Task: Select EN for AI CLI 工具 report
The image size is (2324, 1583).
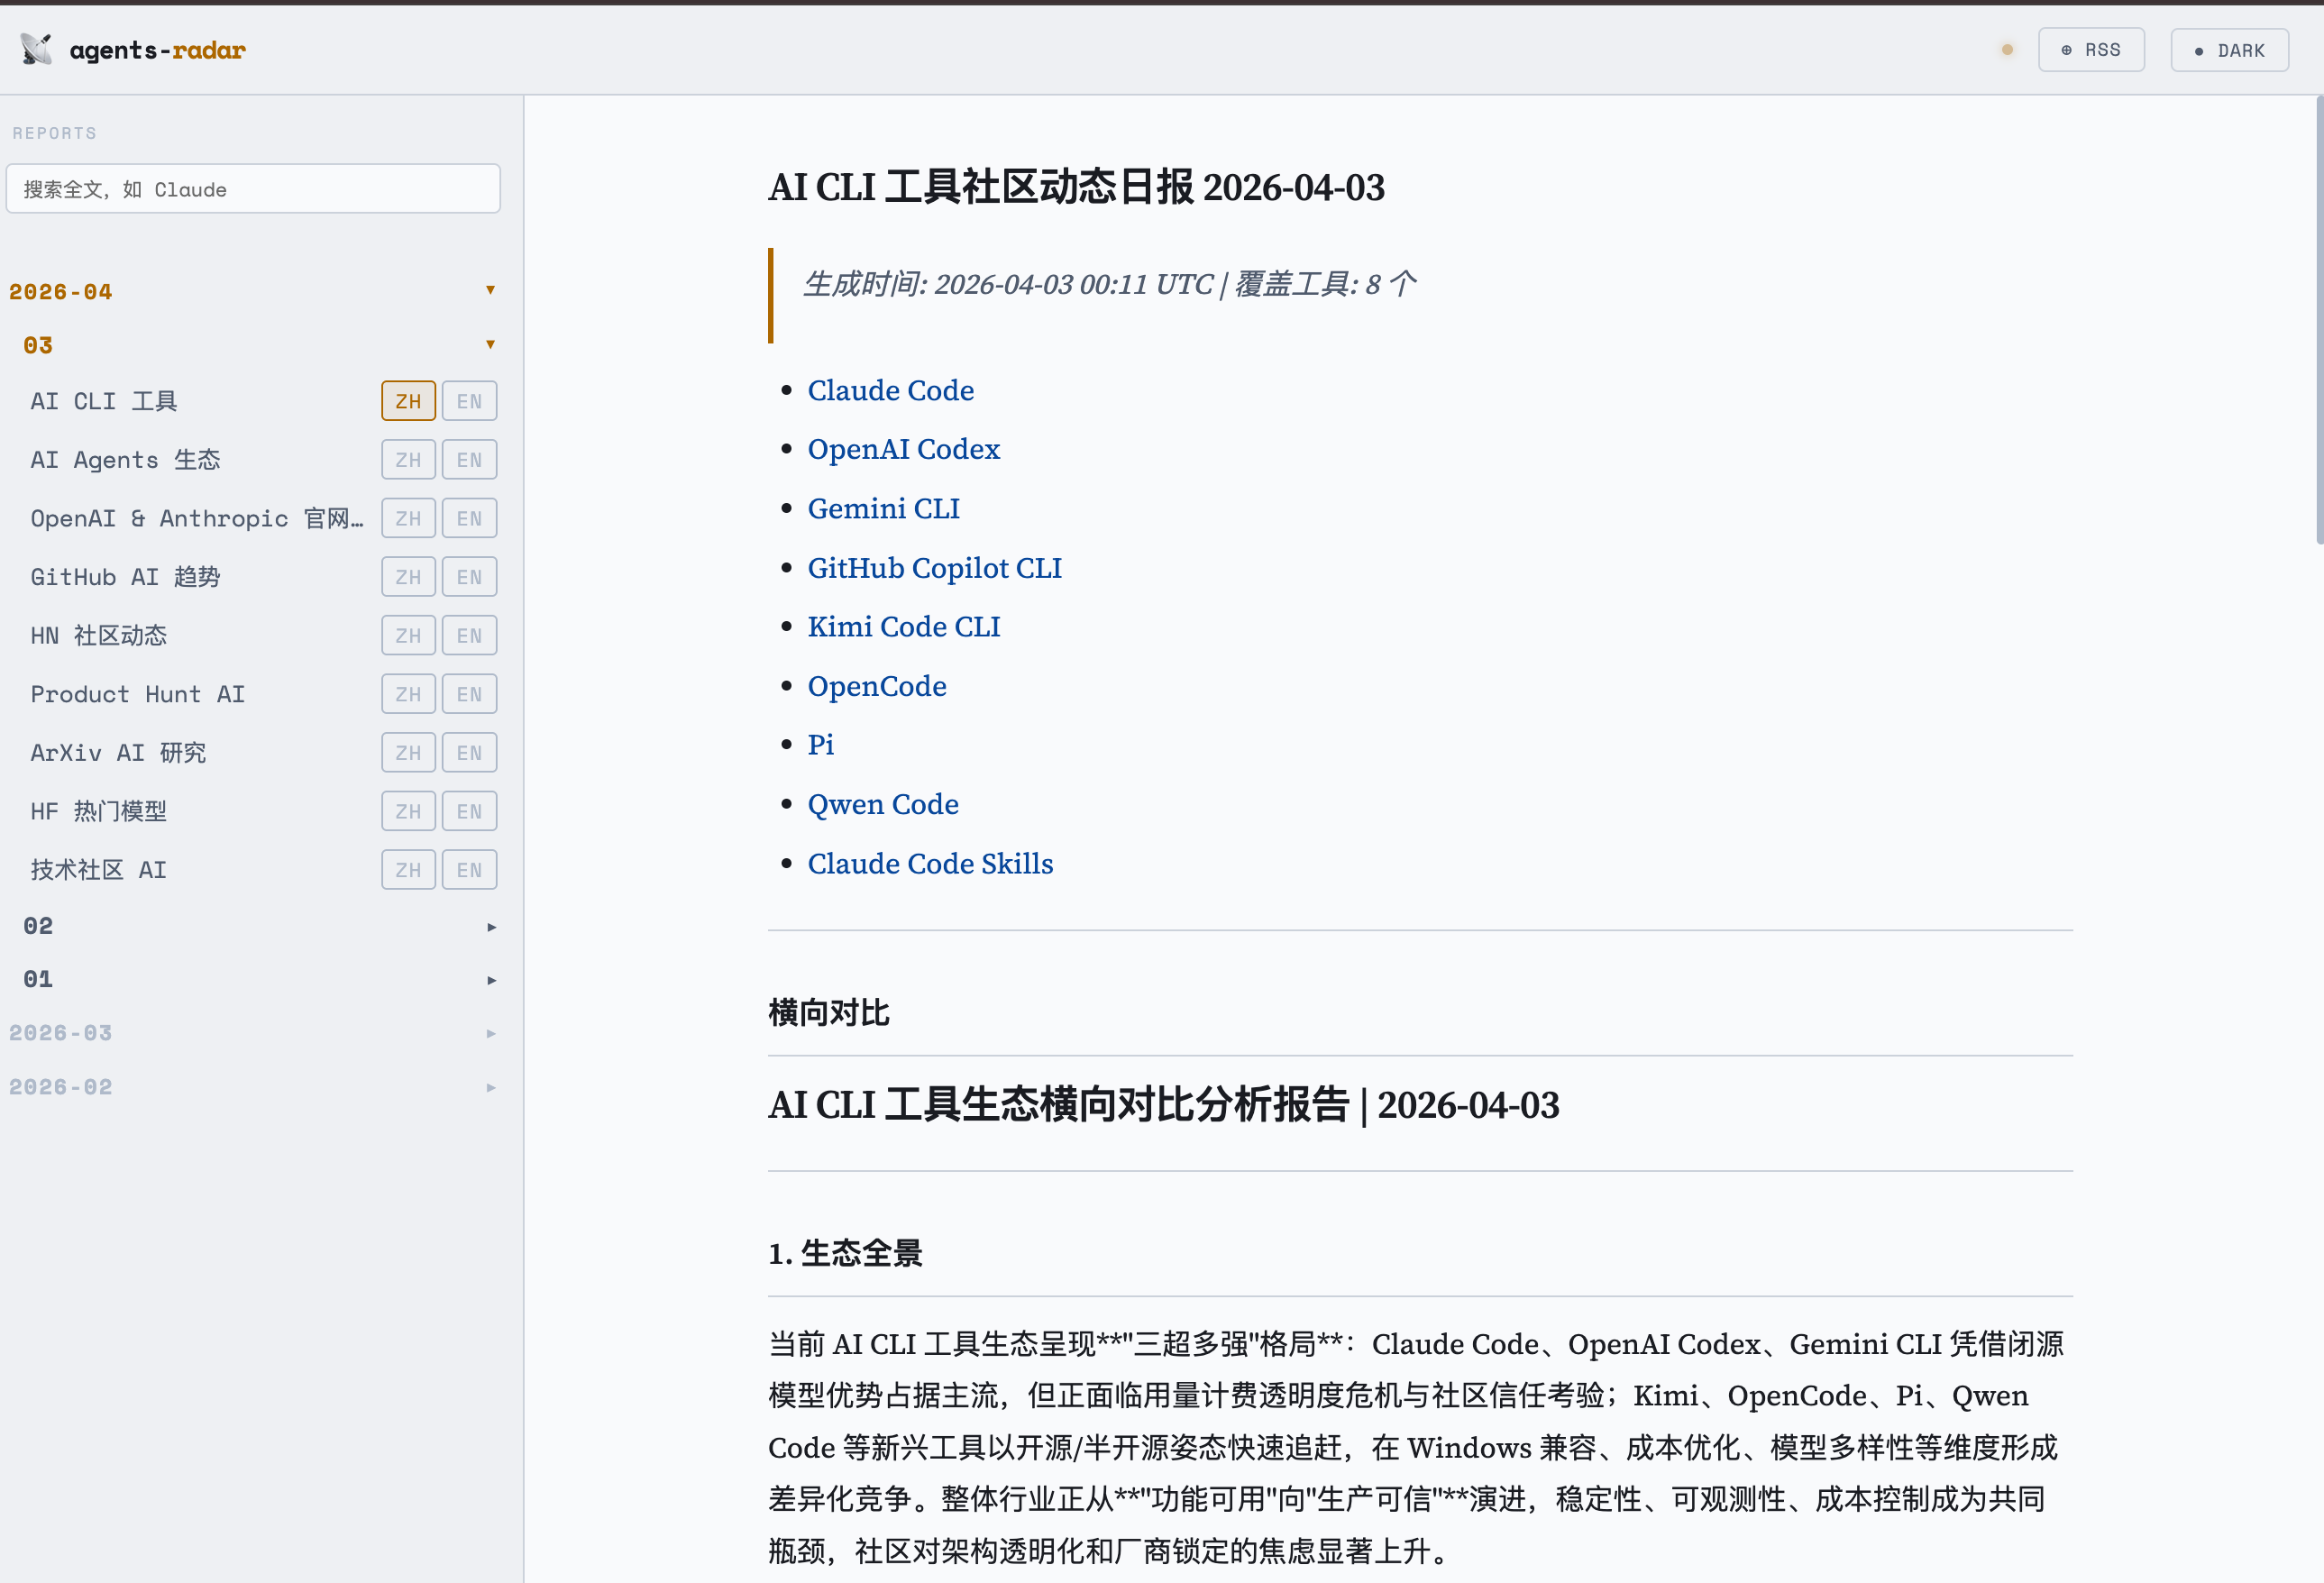Action: coord(469,401)
